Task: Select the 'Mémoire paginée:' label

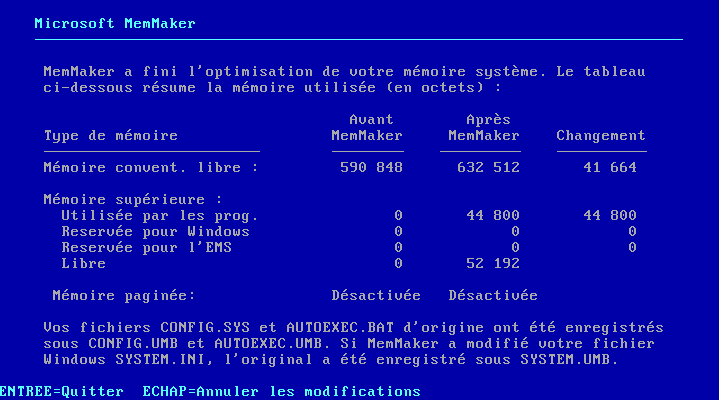Action: (124, 296)
